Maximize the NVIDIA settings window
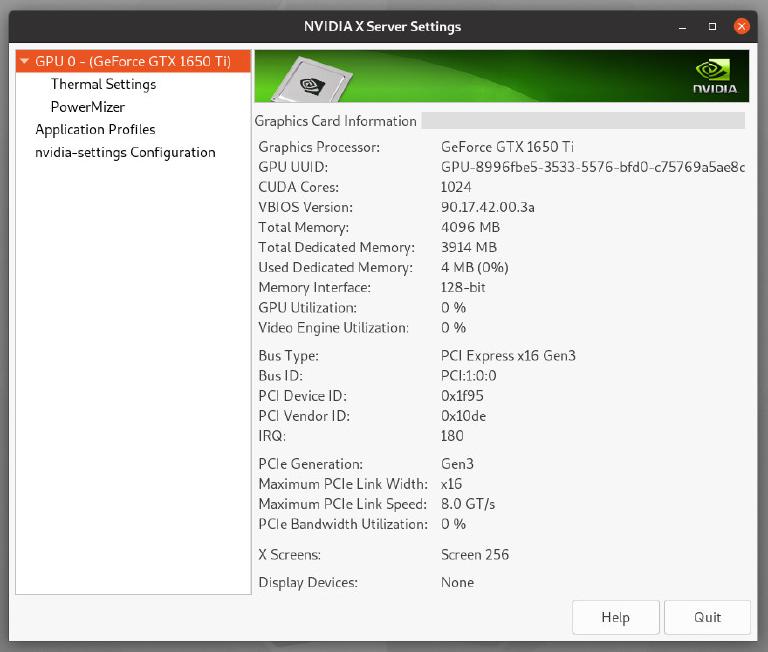 point(712,26)
